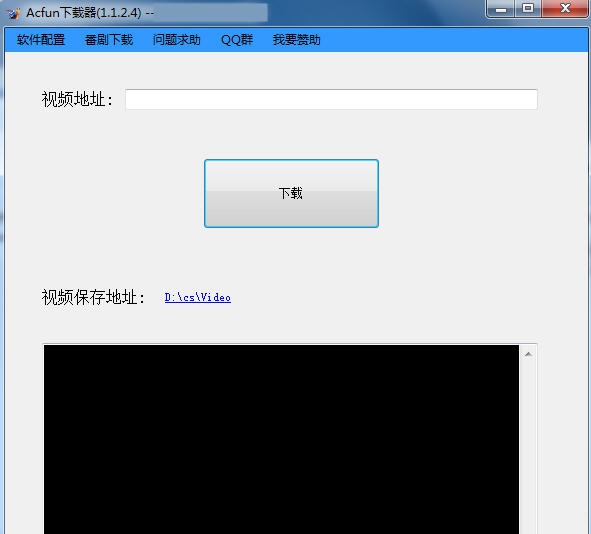The width and height of the screenshot is (591, 534).
Task: Open the 问题求助 menu
Action: coord(176,40)
